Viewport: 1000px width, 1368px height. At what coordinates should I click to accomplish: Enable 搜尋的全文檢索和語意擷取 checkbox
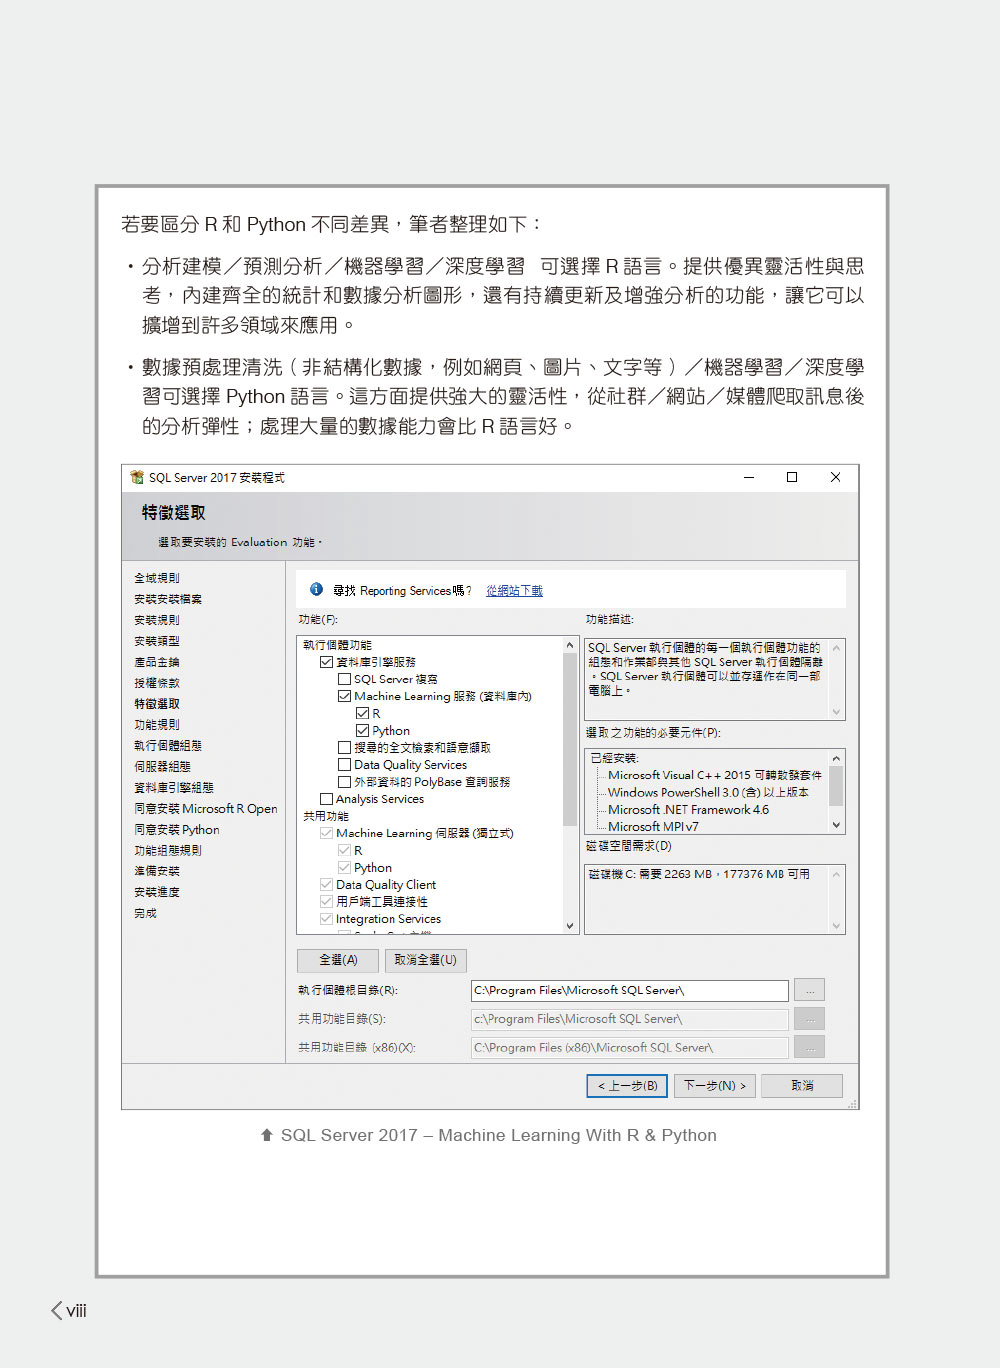pos(344,747)
